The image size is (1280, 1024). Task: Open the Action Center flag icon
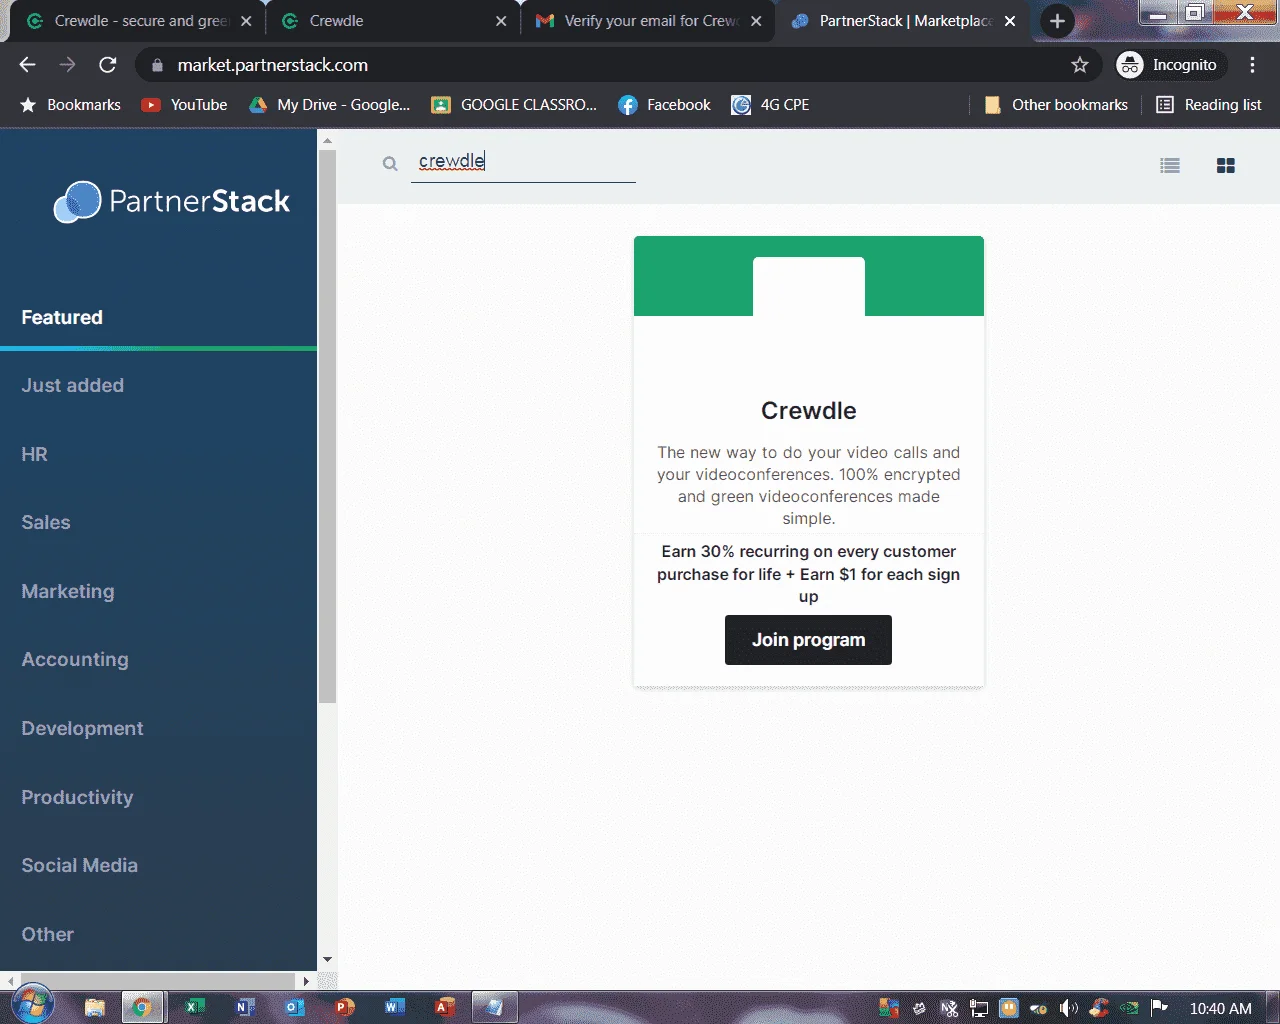click(1159, 1008)
